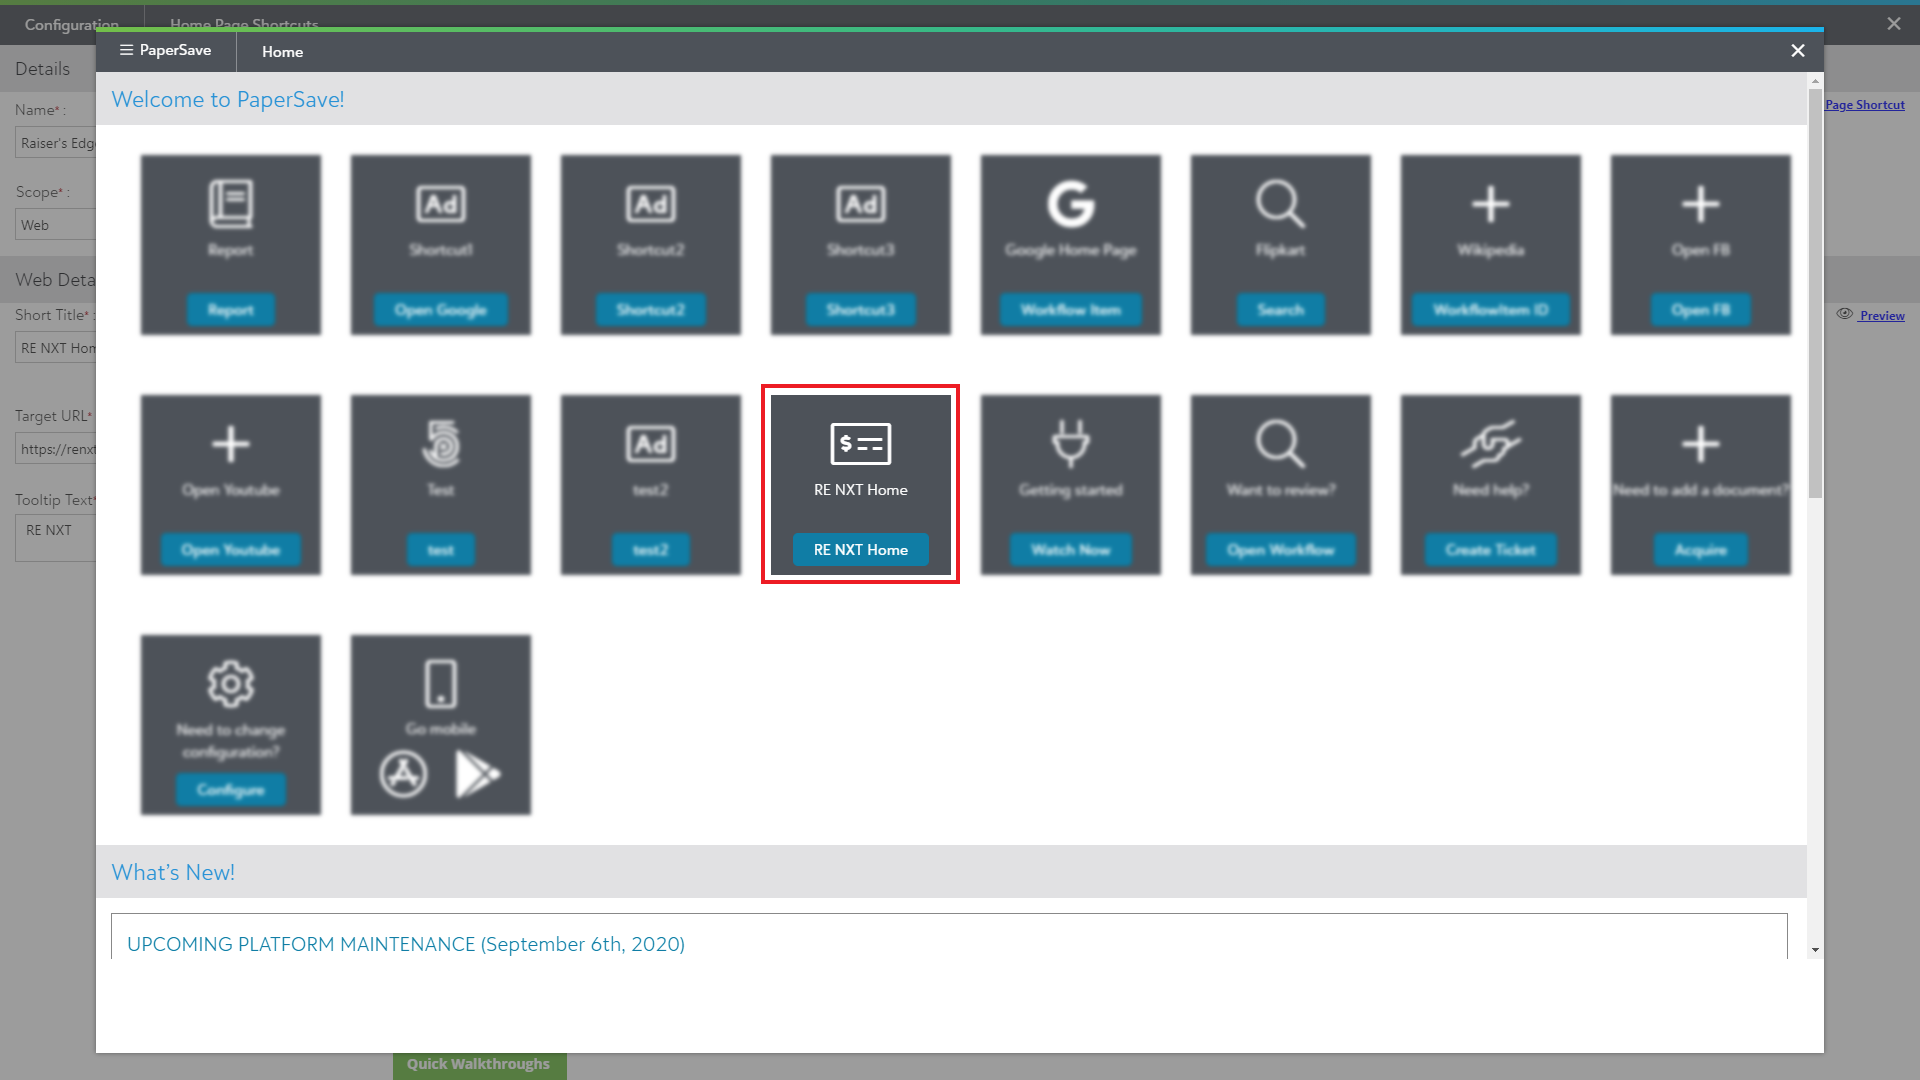This screenshot has height=1080, width=1920.
Task: Click the Need help handshake icon
Action: pos(1490,444)
